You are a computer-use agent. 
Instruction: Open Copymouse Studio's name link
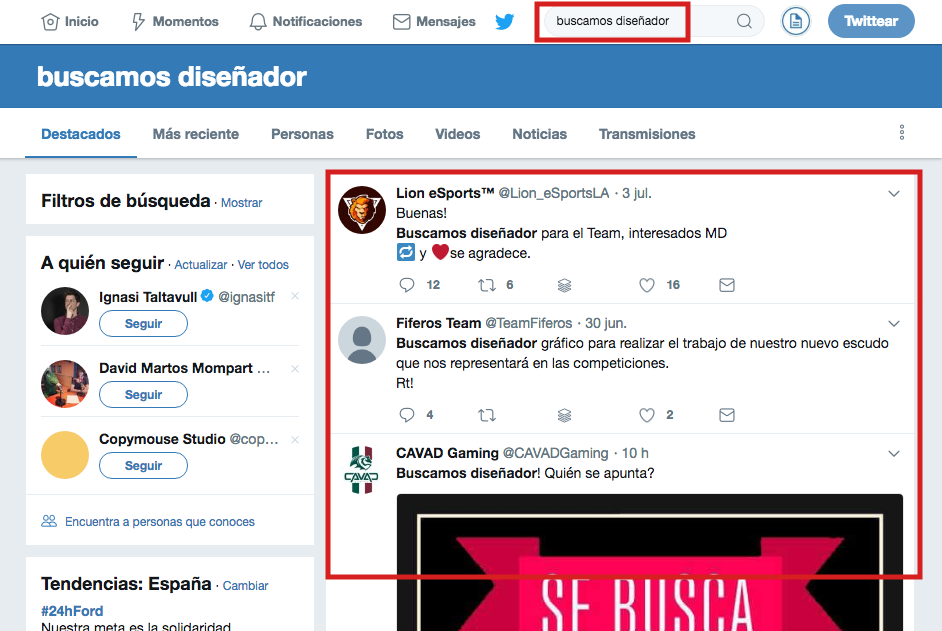(162, 439)
